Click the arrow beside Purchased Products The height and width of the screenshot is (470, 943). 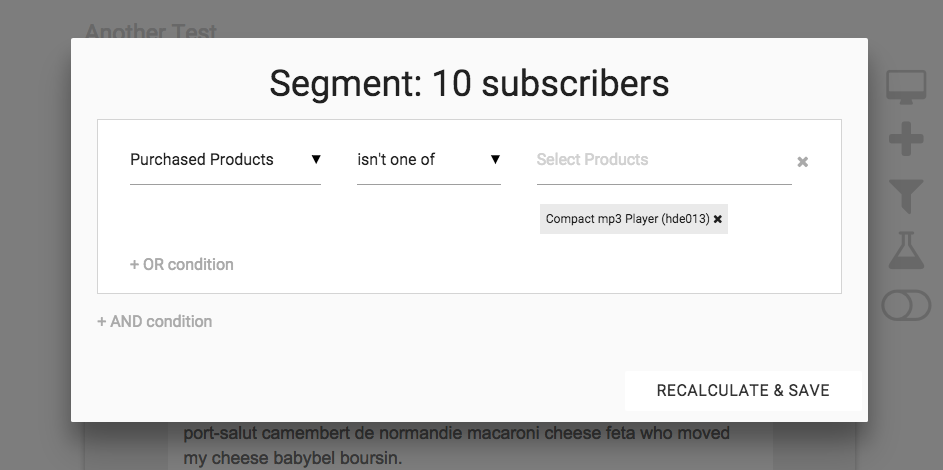(316, 160)
